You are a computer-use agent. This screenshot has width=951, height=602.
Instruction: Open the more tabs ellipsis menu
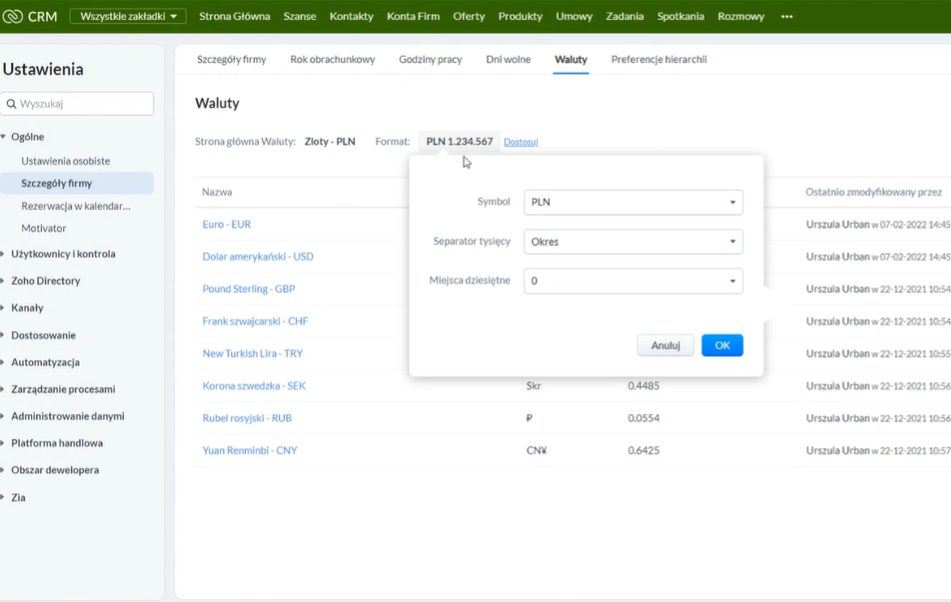[787, 16]
